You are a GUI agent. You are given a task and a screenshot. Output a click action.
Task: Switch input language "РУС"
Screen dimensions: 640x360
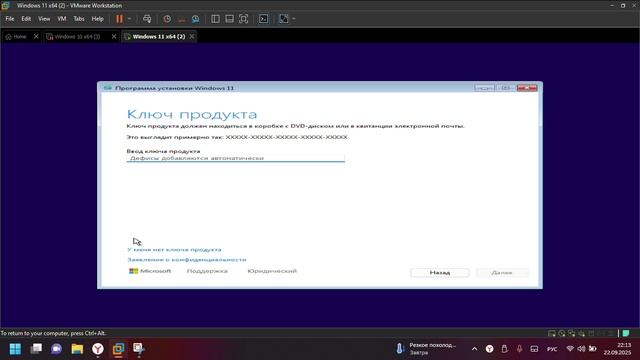[552, 349]
